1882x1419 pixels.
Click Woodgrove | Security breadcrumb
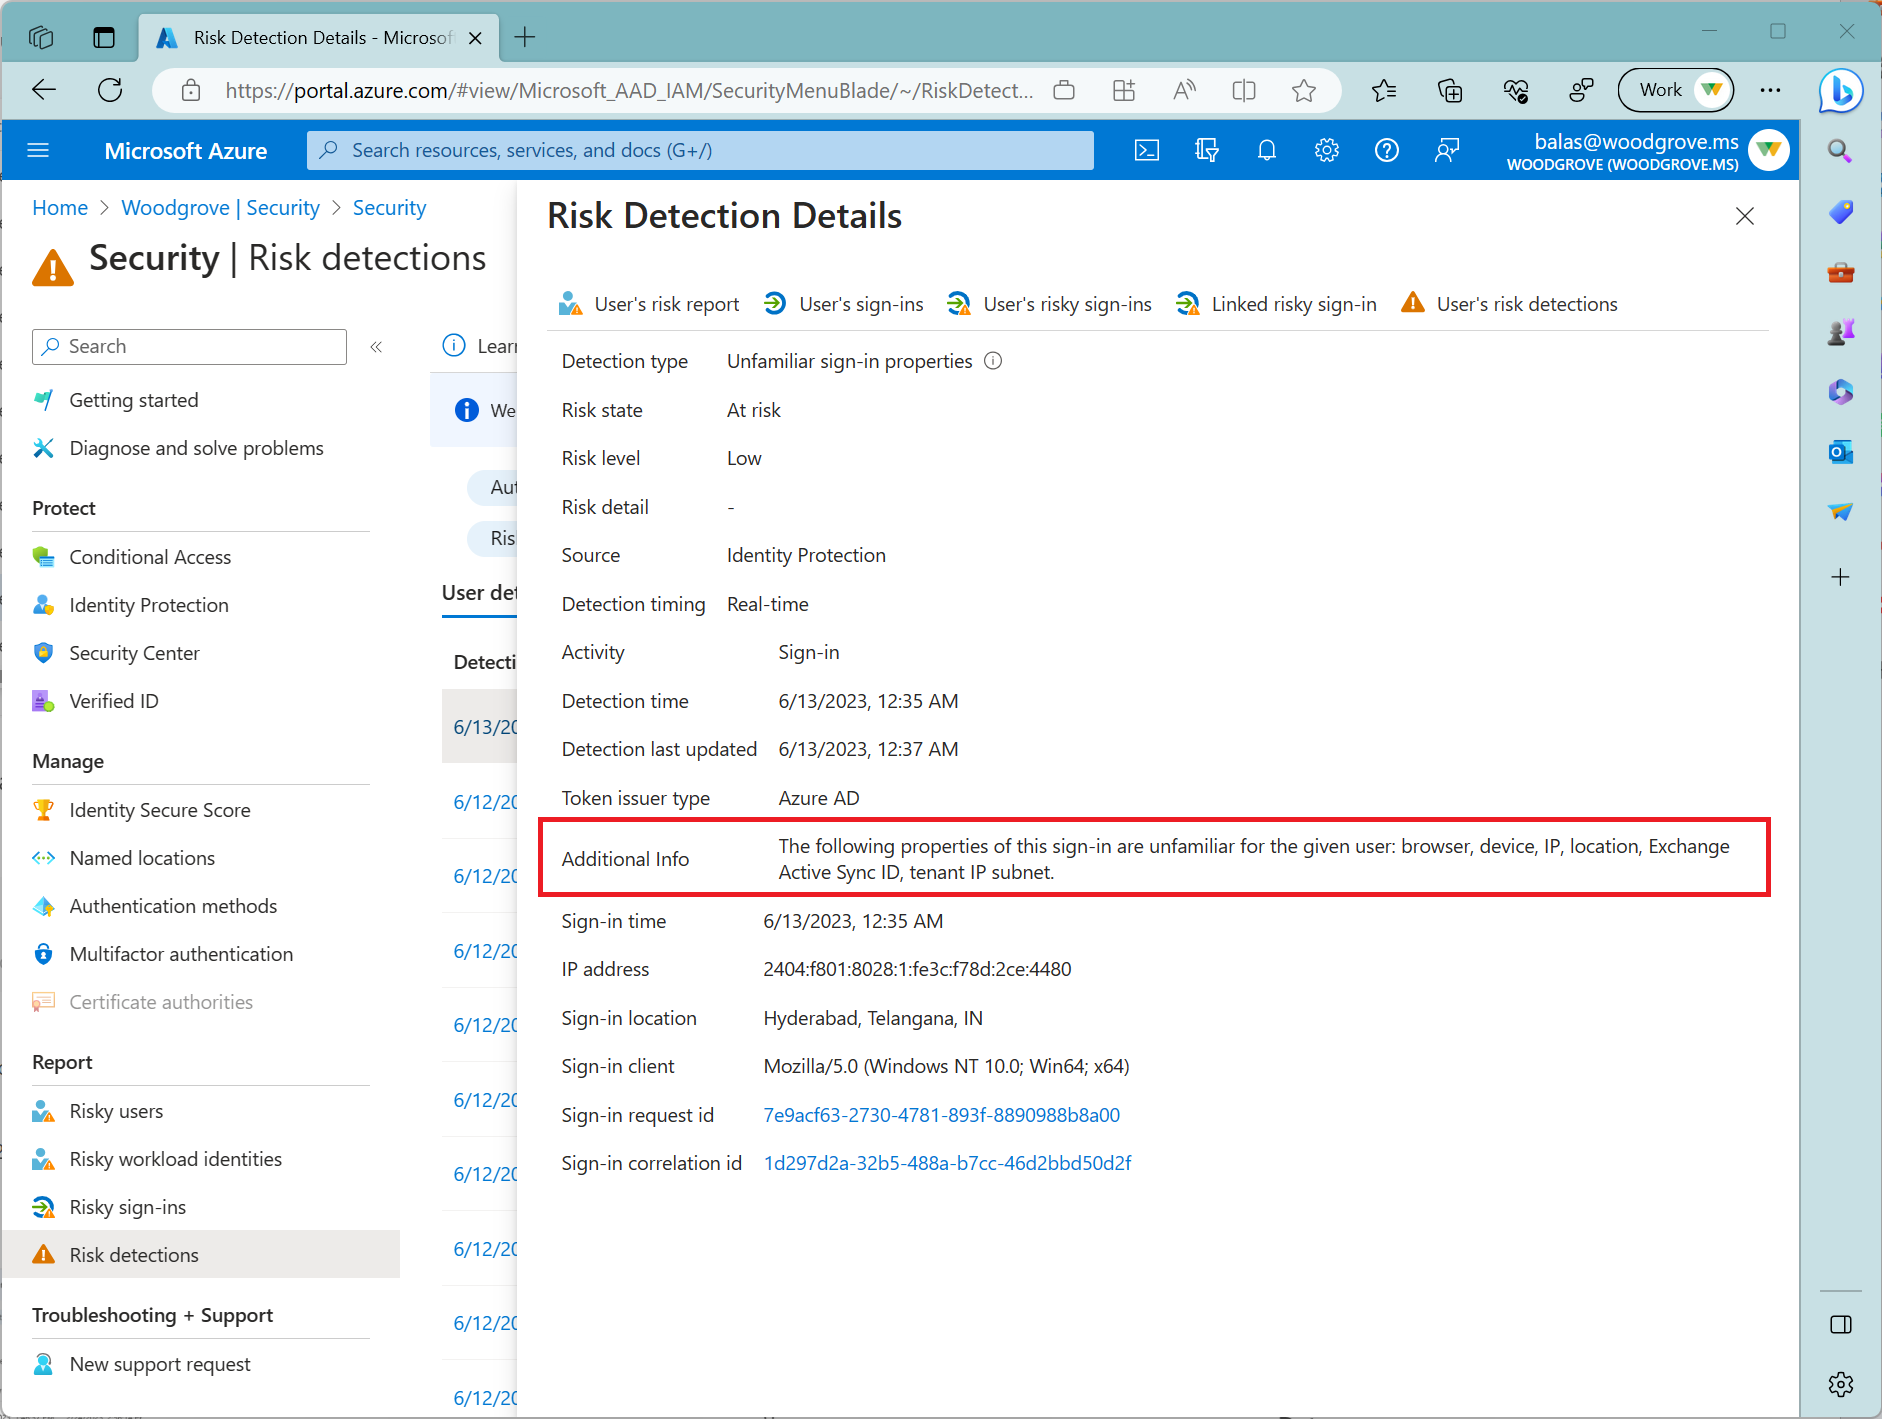point(220,208)
